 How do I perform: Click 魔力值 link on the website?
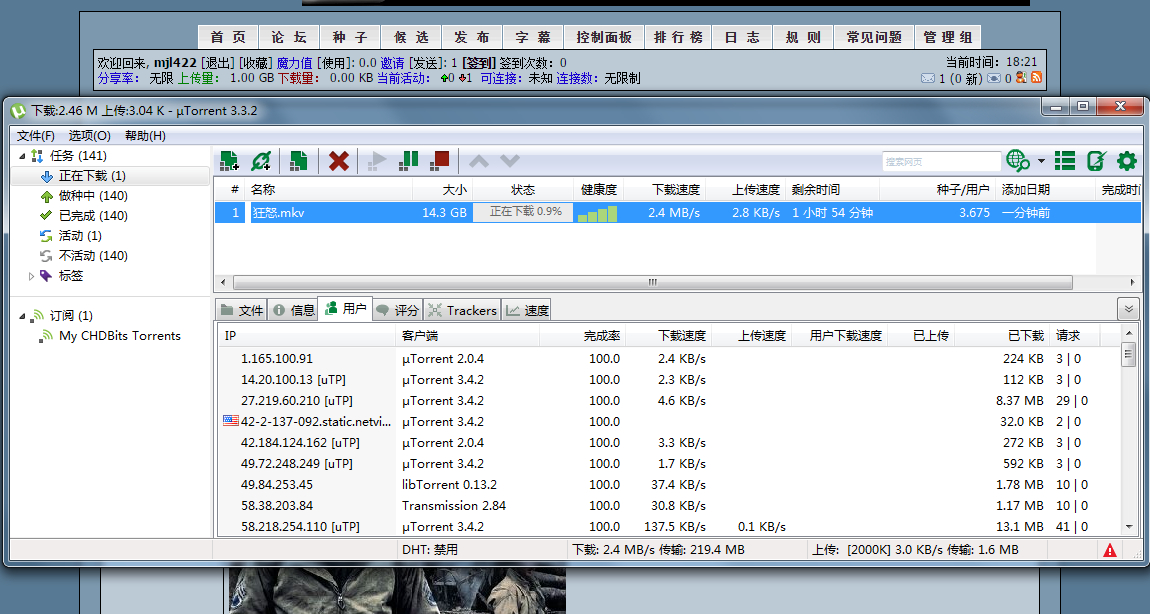(x=295, y=63)
